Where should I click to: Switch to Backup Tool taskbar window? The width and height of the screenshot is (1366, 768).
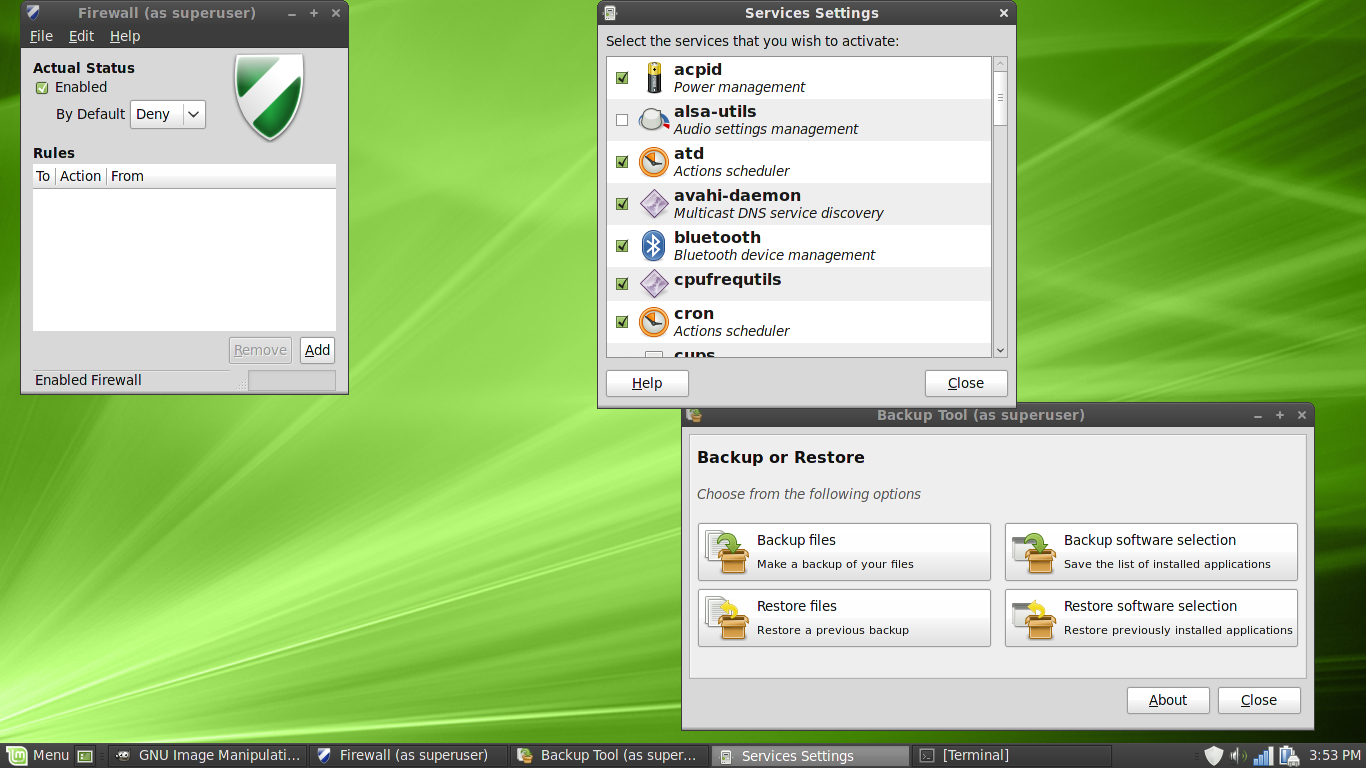(x=609, y=755)
